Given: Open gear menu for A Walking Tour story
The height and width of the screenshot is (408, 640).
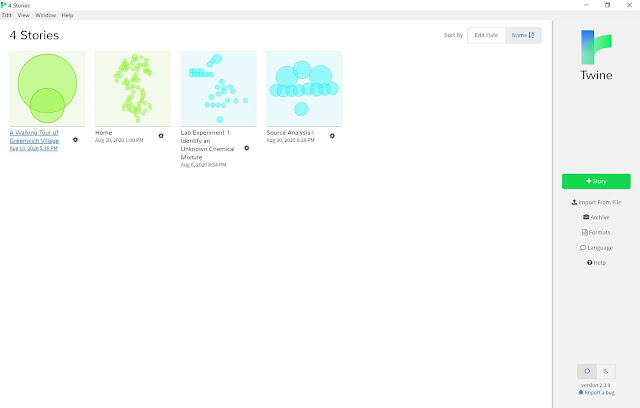Looking at the screenshot, I should point(76,140).
